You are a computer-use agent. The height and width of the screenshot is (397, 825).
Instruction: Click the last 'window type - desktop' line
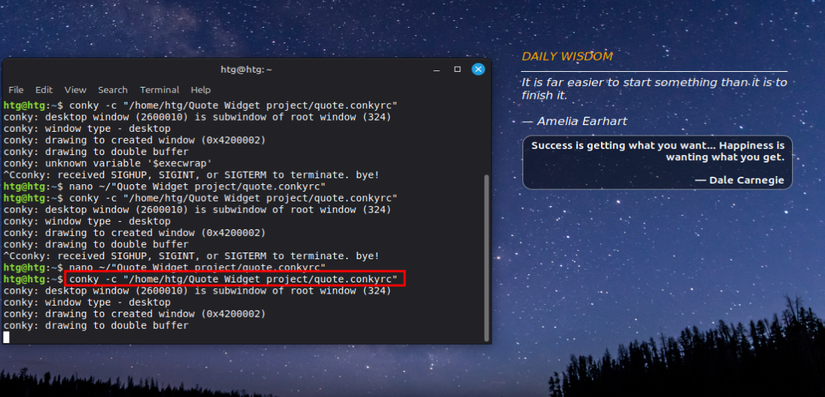[x=87, y=302]
